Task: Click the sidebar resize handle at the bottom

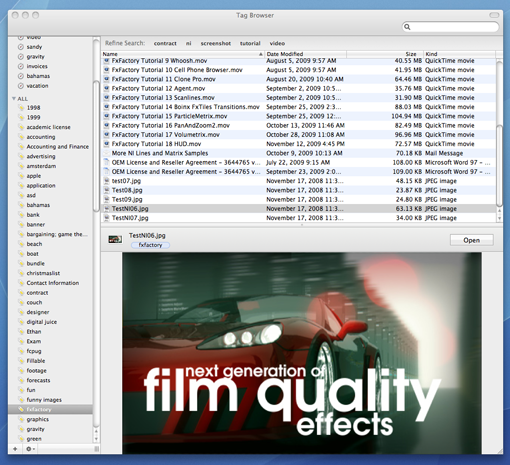Action: tap(97, 449)
